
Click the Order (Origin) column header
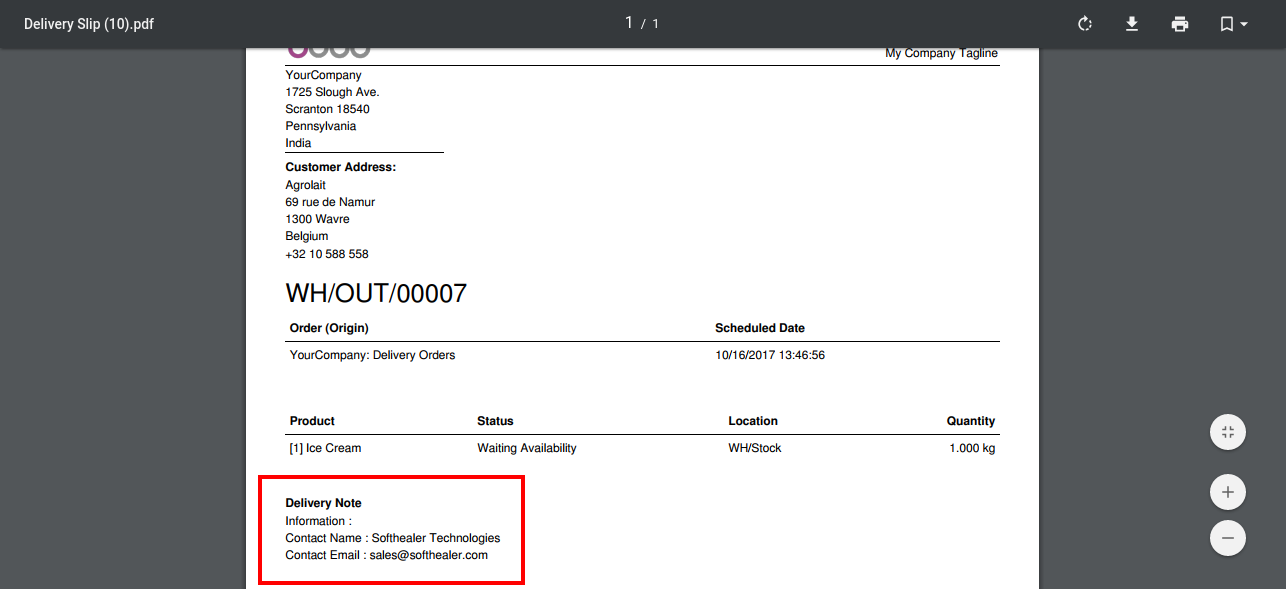coord(329,328)
